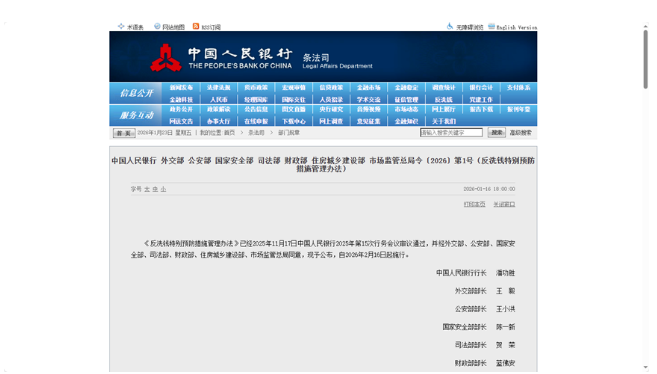
Task: Click the 搜索 search button
Action: coord(497,133)
